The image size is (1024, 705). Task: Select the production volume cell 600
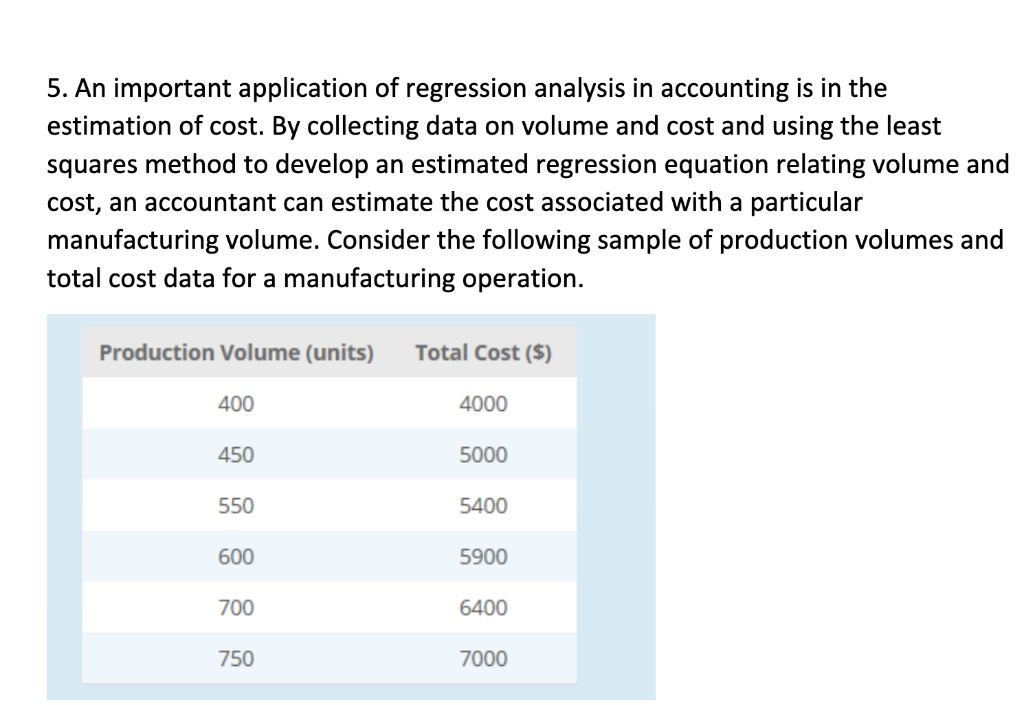236,556
